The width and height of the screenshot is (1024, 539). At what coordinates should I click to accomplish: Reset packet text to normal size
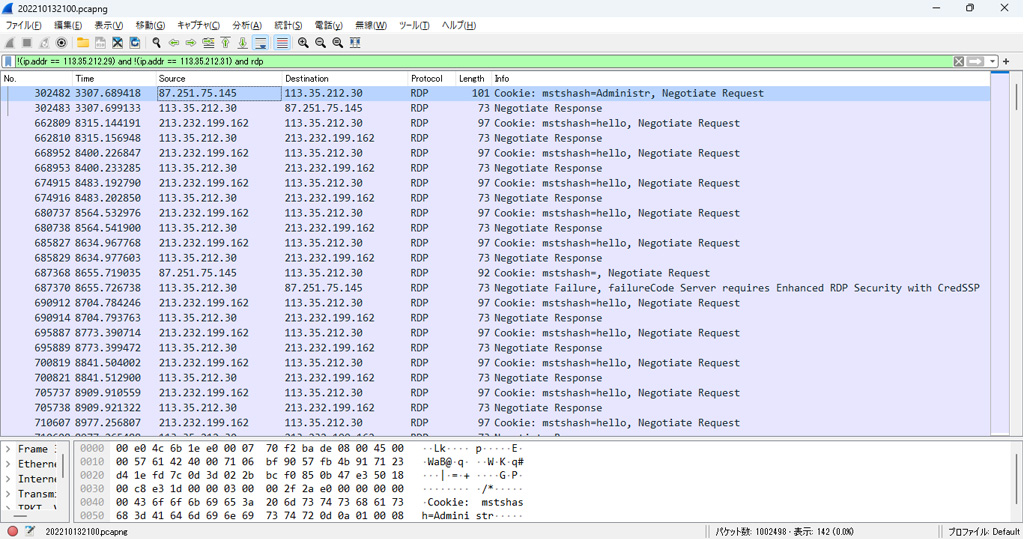(x=338, y=42)
